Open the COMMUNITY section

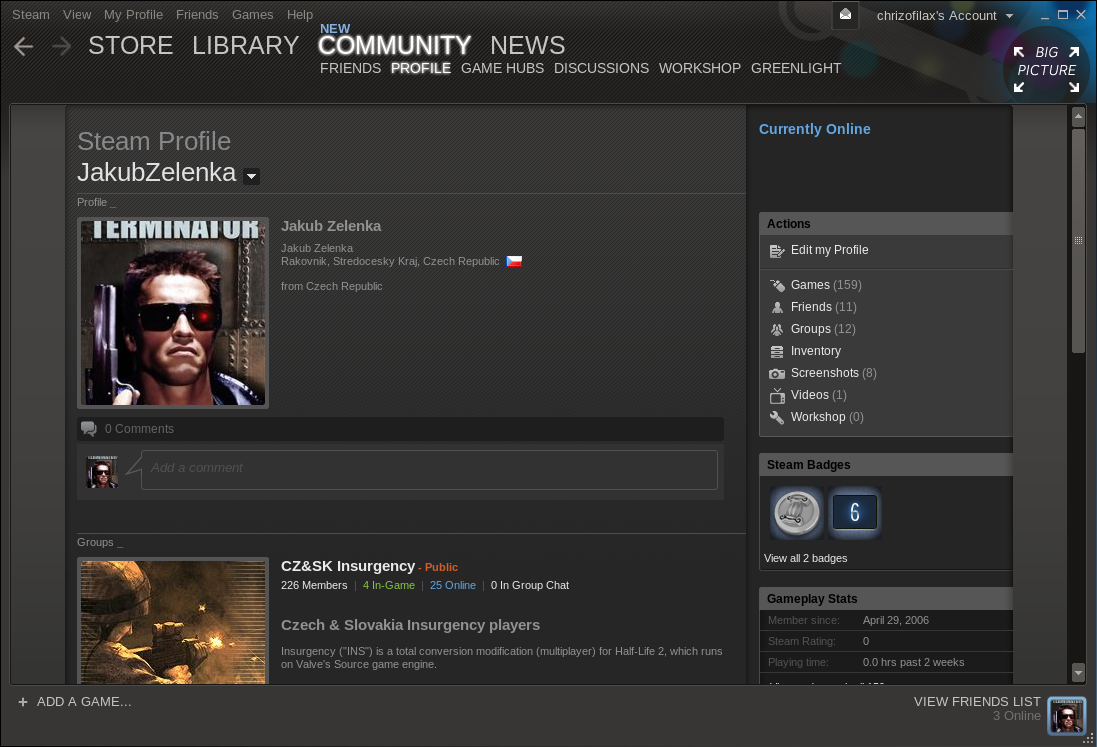(x=394, y=45)
